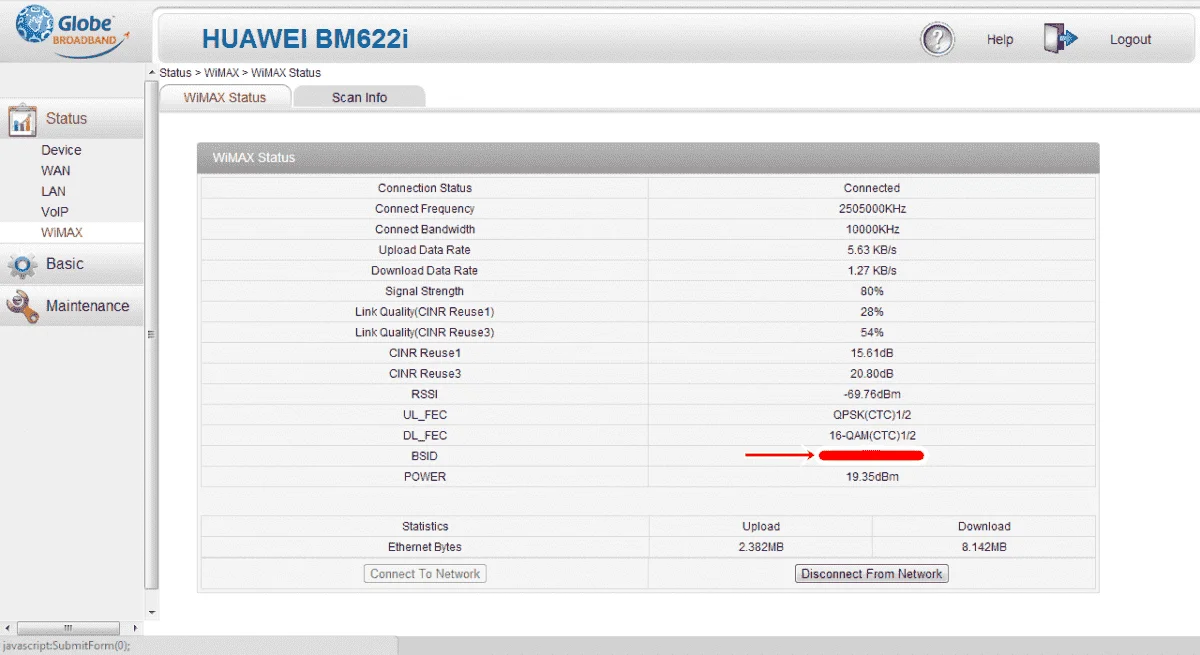Click the Basic gear icon
Image resolution: width=1200 pixels, height=655 pixels.
[22, 265]
